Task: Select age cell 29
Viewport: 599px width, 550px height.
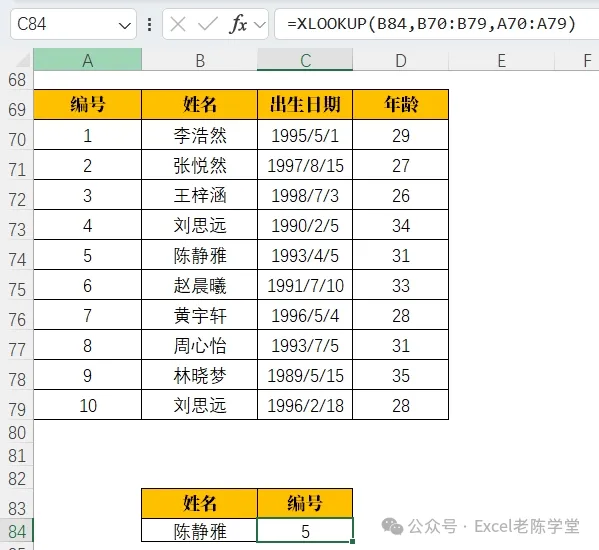Action: click(x=400, y=135)
